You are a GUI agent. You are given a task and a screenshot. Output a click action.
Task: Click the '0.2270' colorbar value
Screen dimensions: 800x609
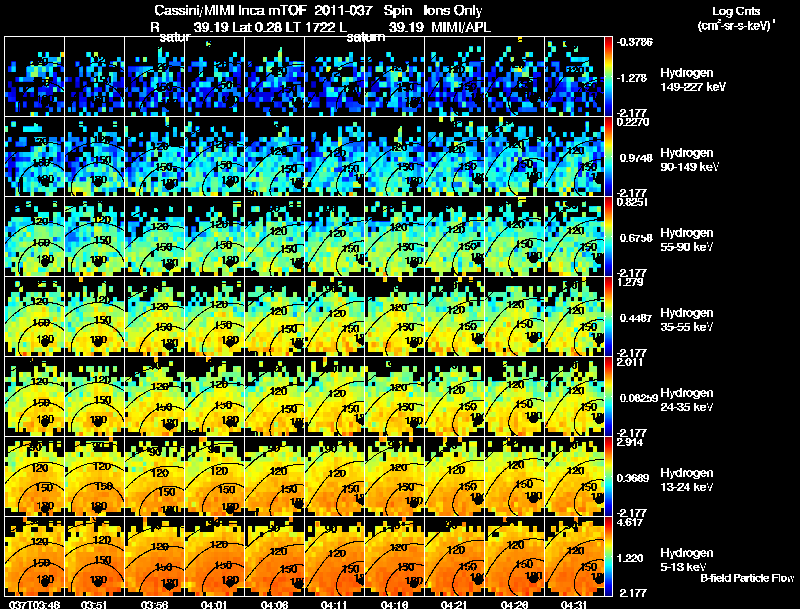[x=633, y=122]
